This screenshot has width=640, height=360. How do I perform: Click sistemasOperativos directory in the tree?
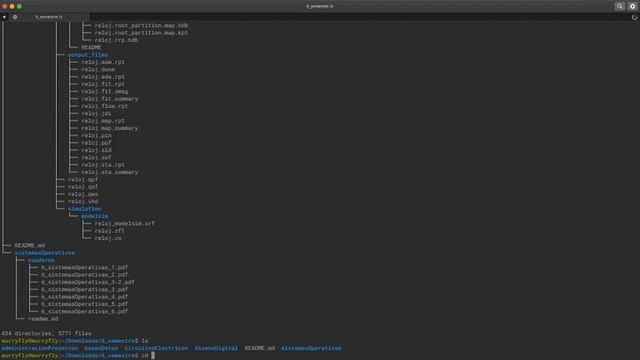[x=44, y=253]
